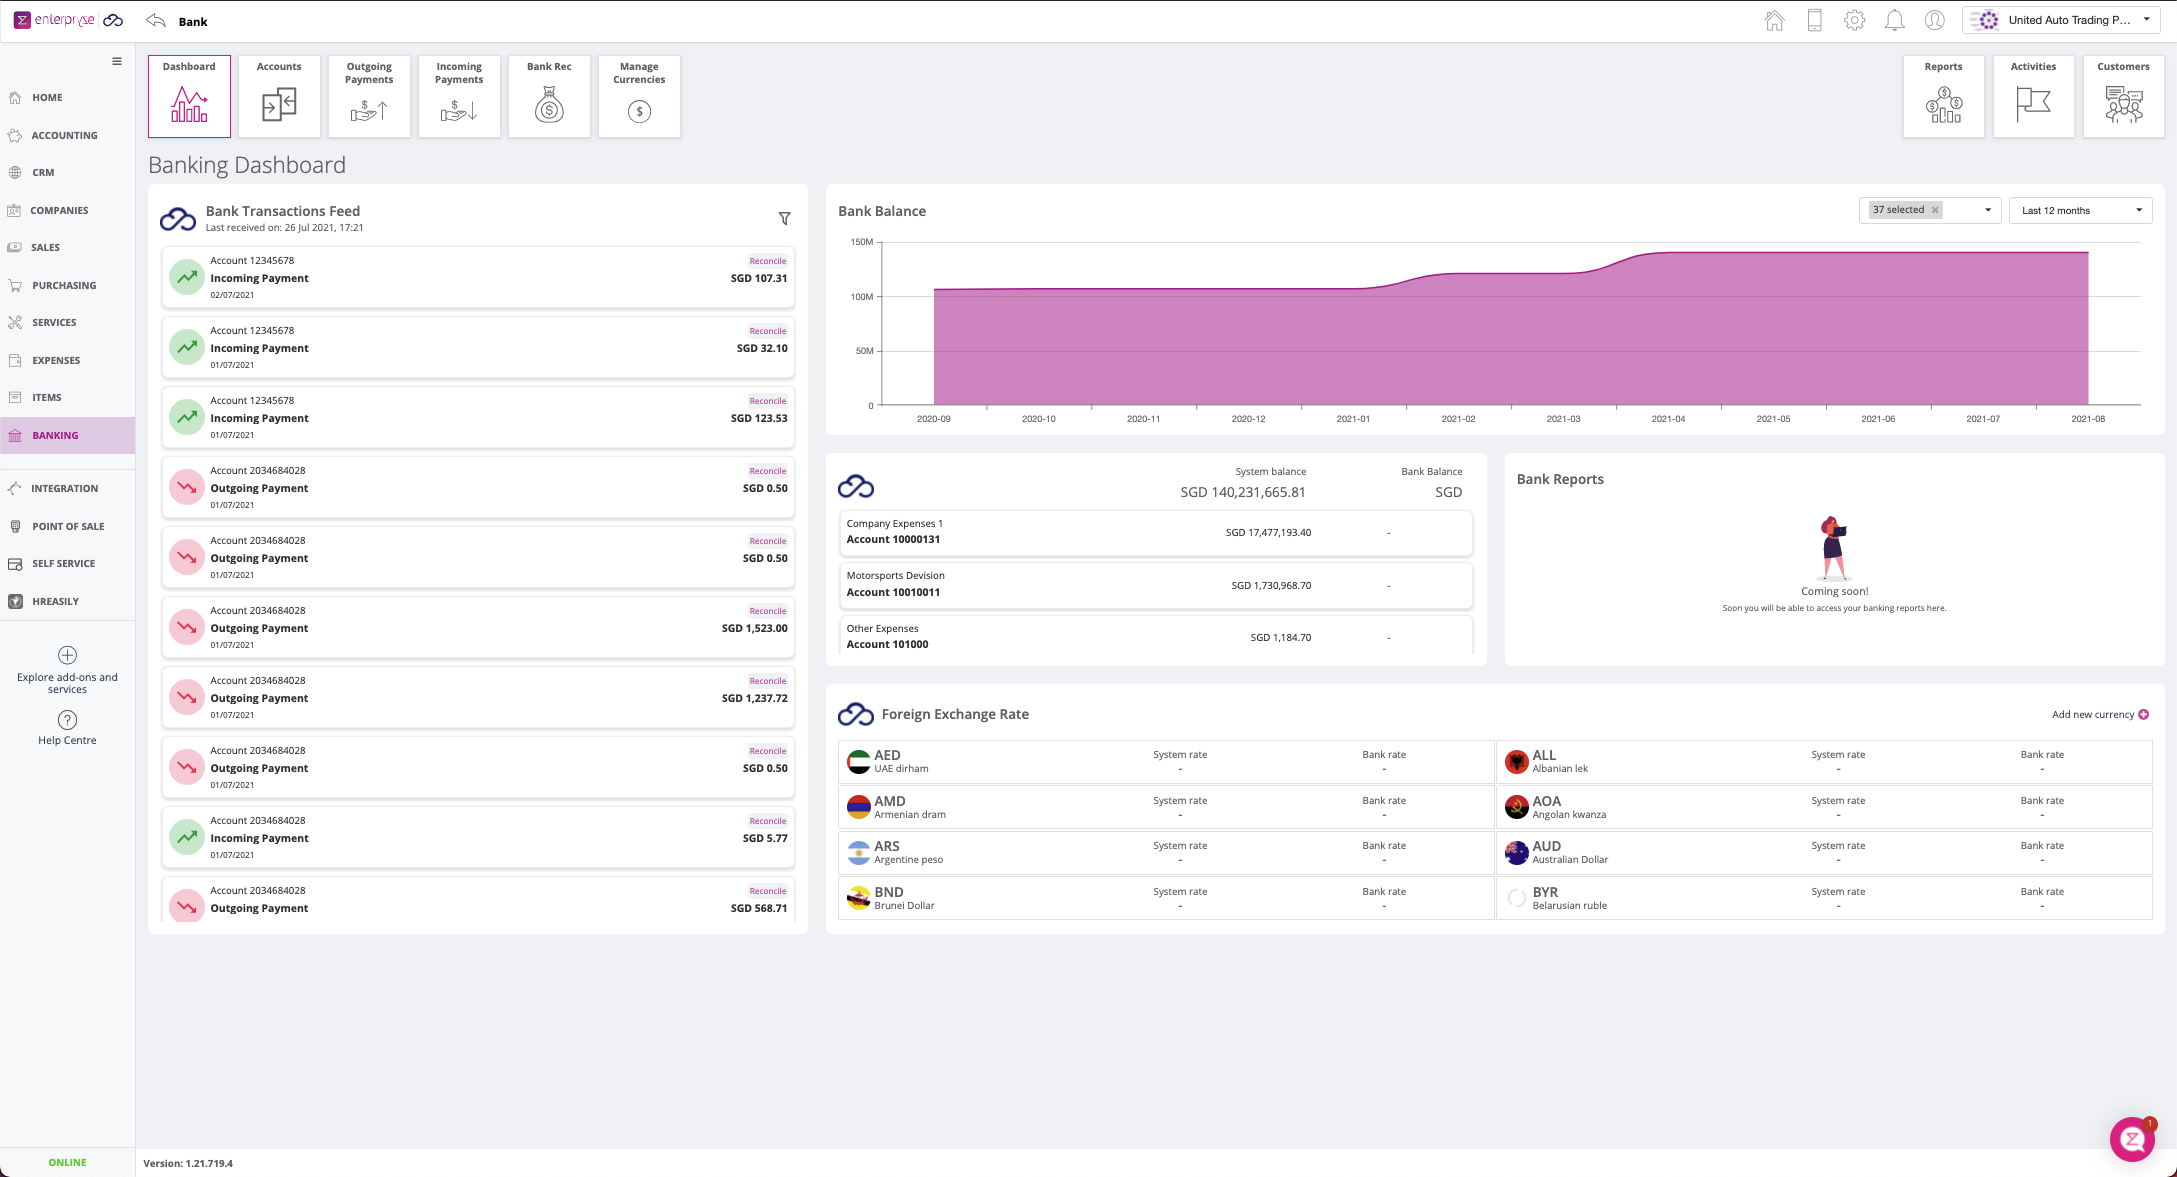The width and height of the screenshot is (2177, 1177).
Task: Clear the 37 selected accounts tag
Action: [1935, 210]
